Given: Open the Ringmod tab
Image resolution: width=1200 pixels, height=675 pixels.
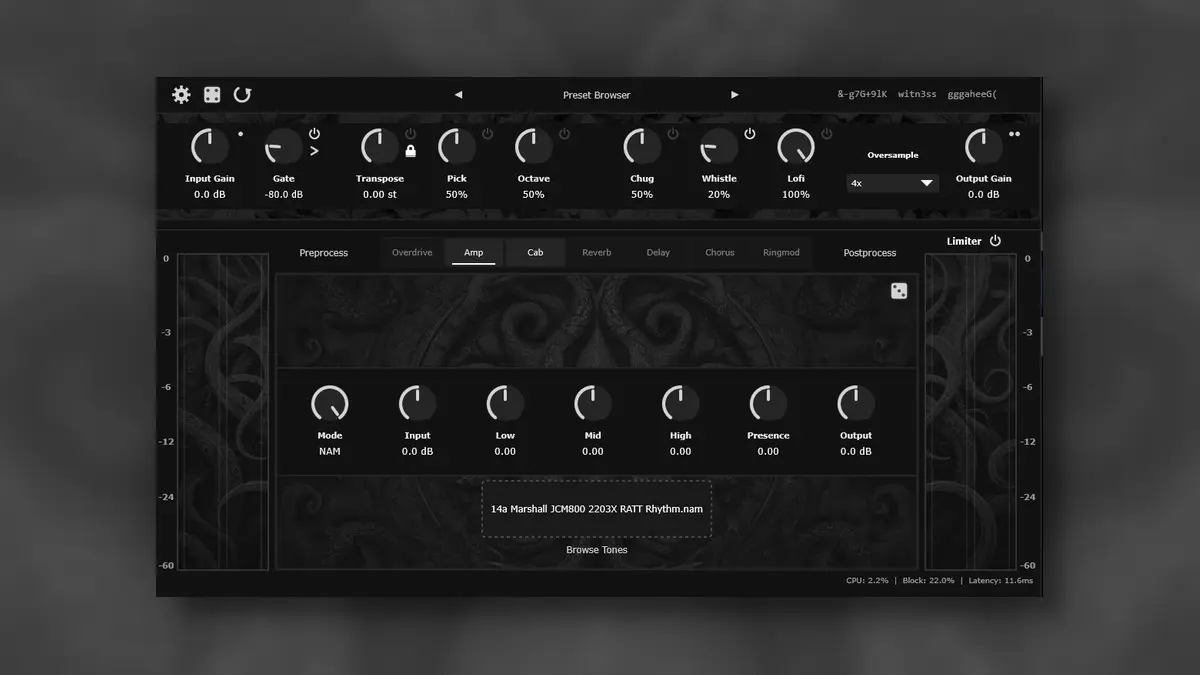Looking at the screenshot, I should [781, 252].
